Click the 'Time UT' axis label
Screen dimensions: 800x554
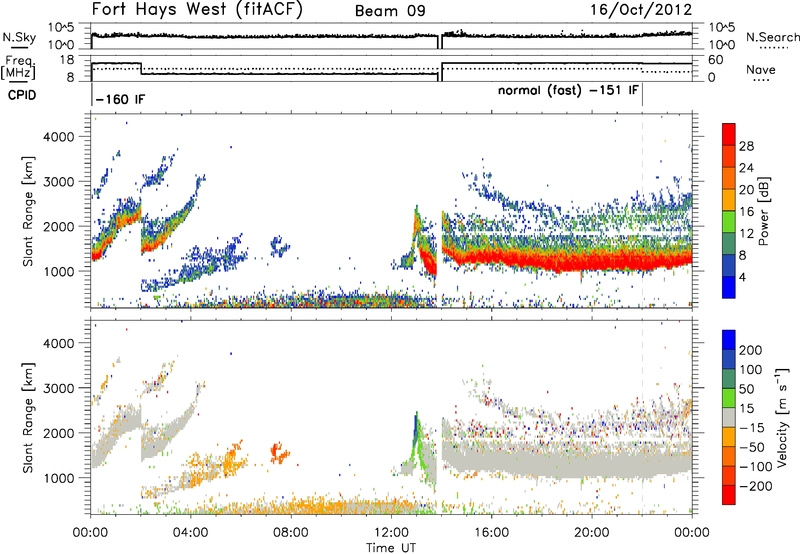[391, 548]
